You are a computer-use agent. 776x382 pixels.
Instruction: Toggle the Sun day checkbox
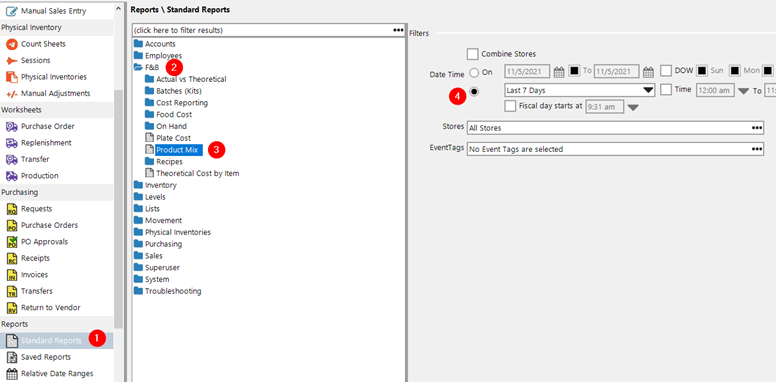(702, 71)
